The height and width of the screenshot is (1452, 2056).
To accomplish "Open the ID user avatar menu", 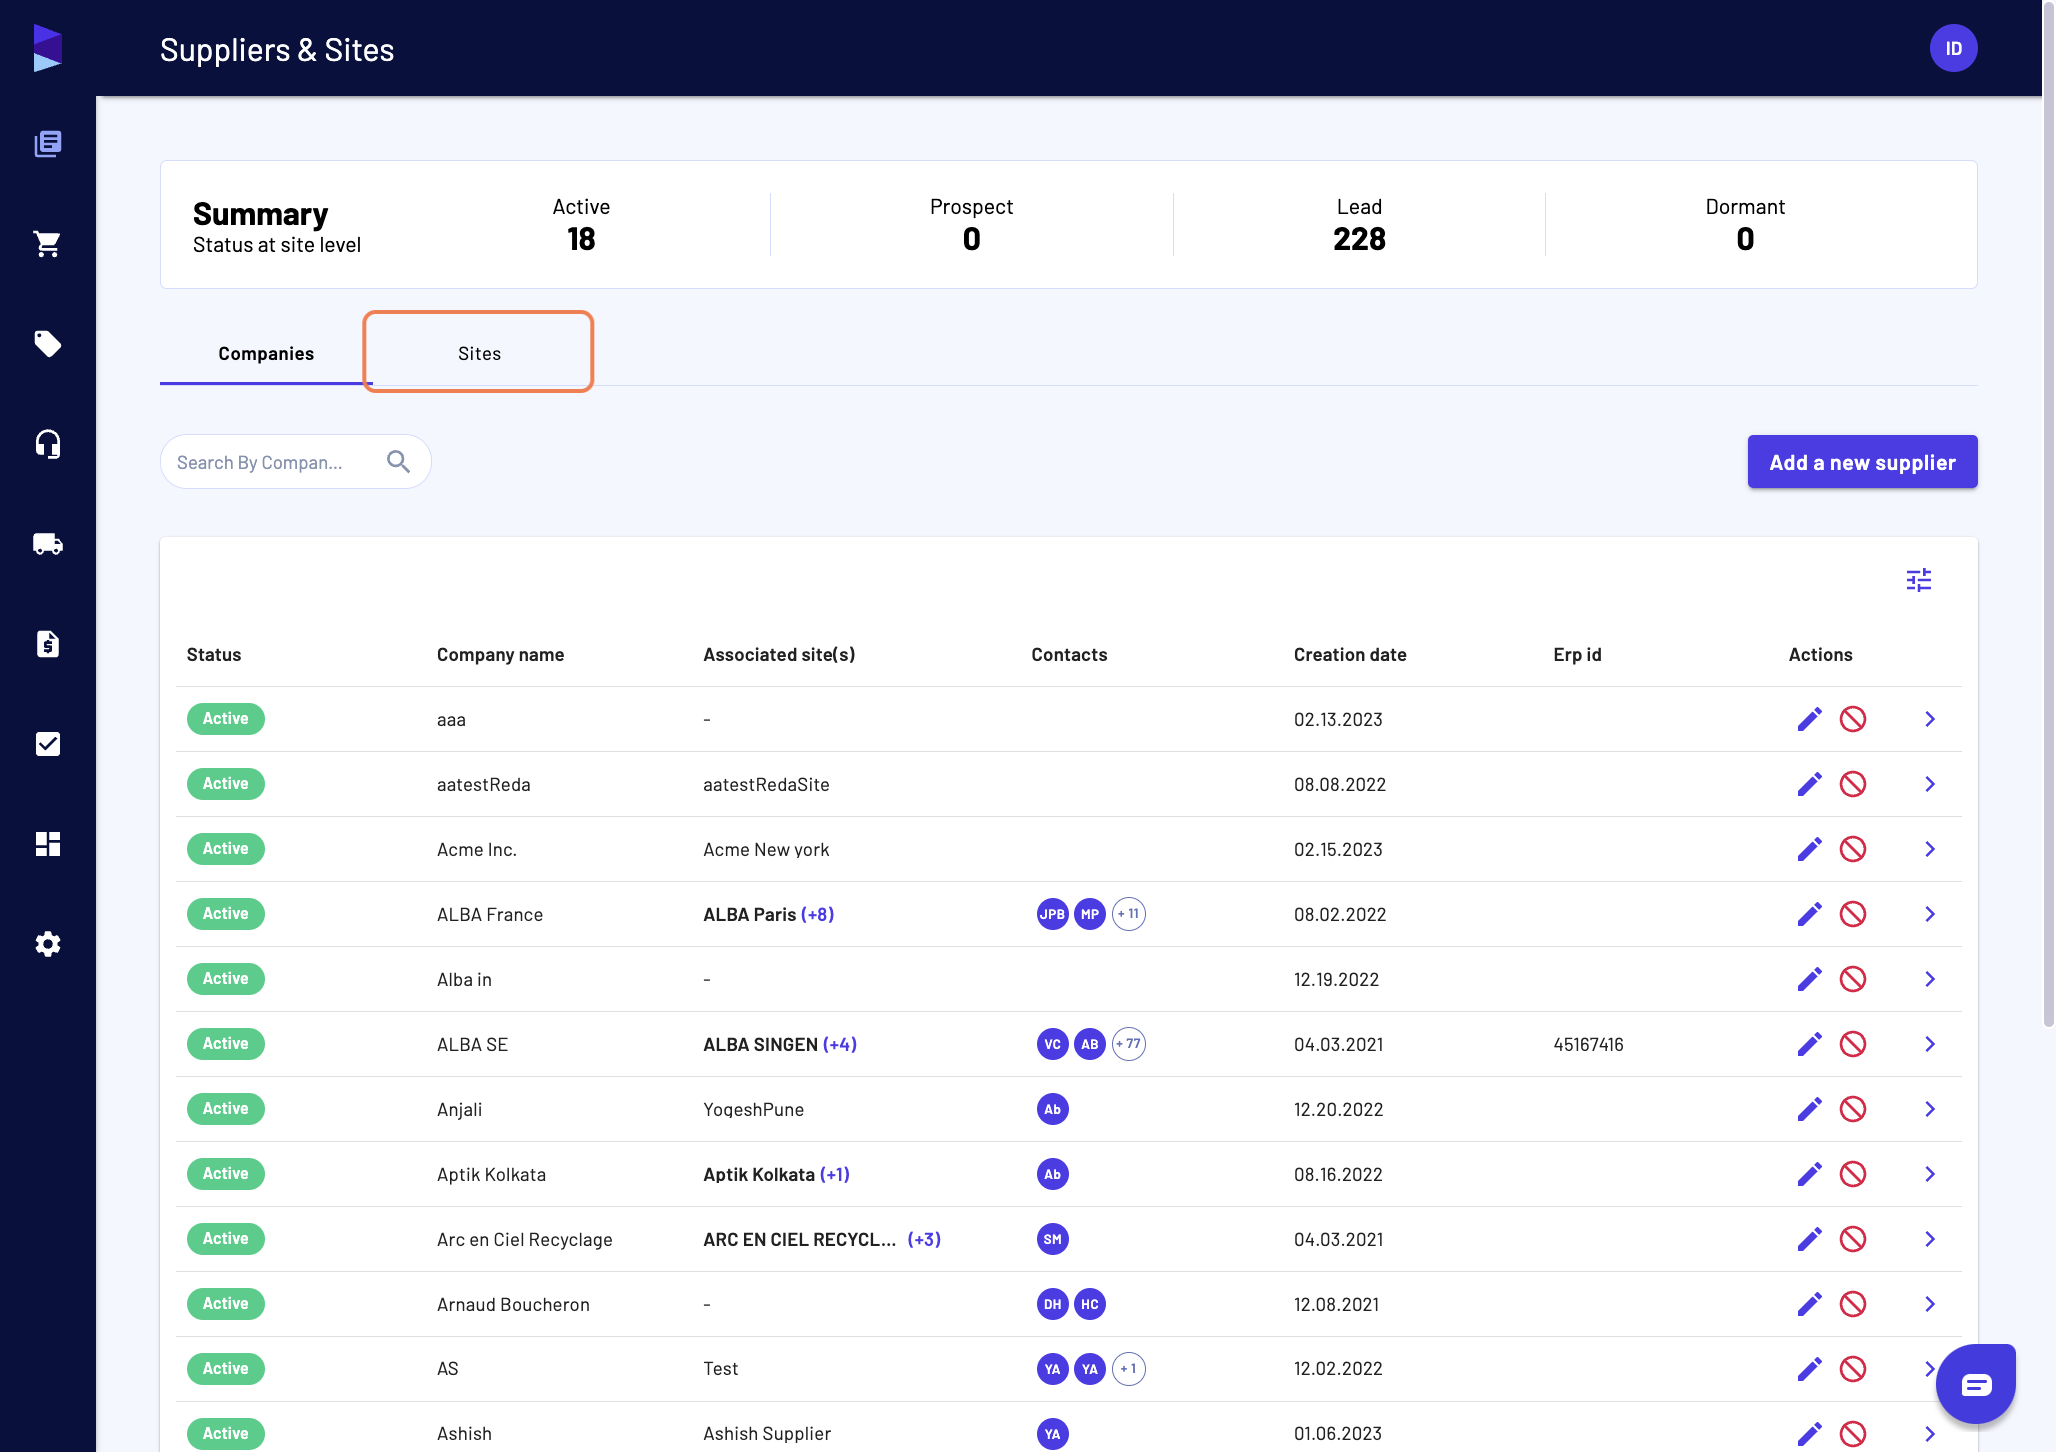I will [1953, 48].
